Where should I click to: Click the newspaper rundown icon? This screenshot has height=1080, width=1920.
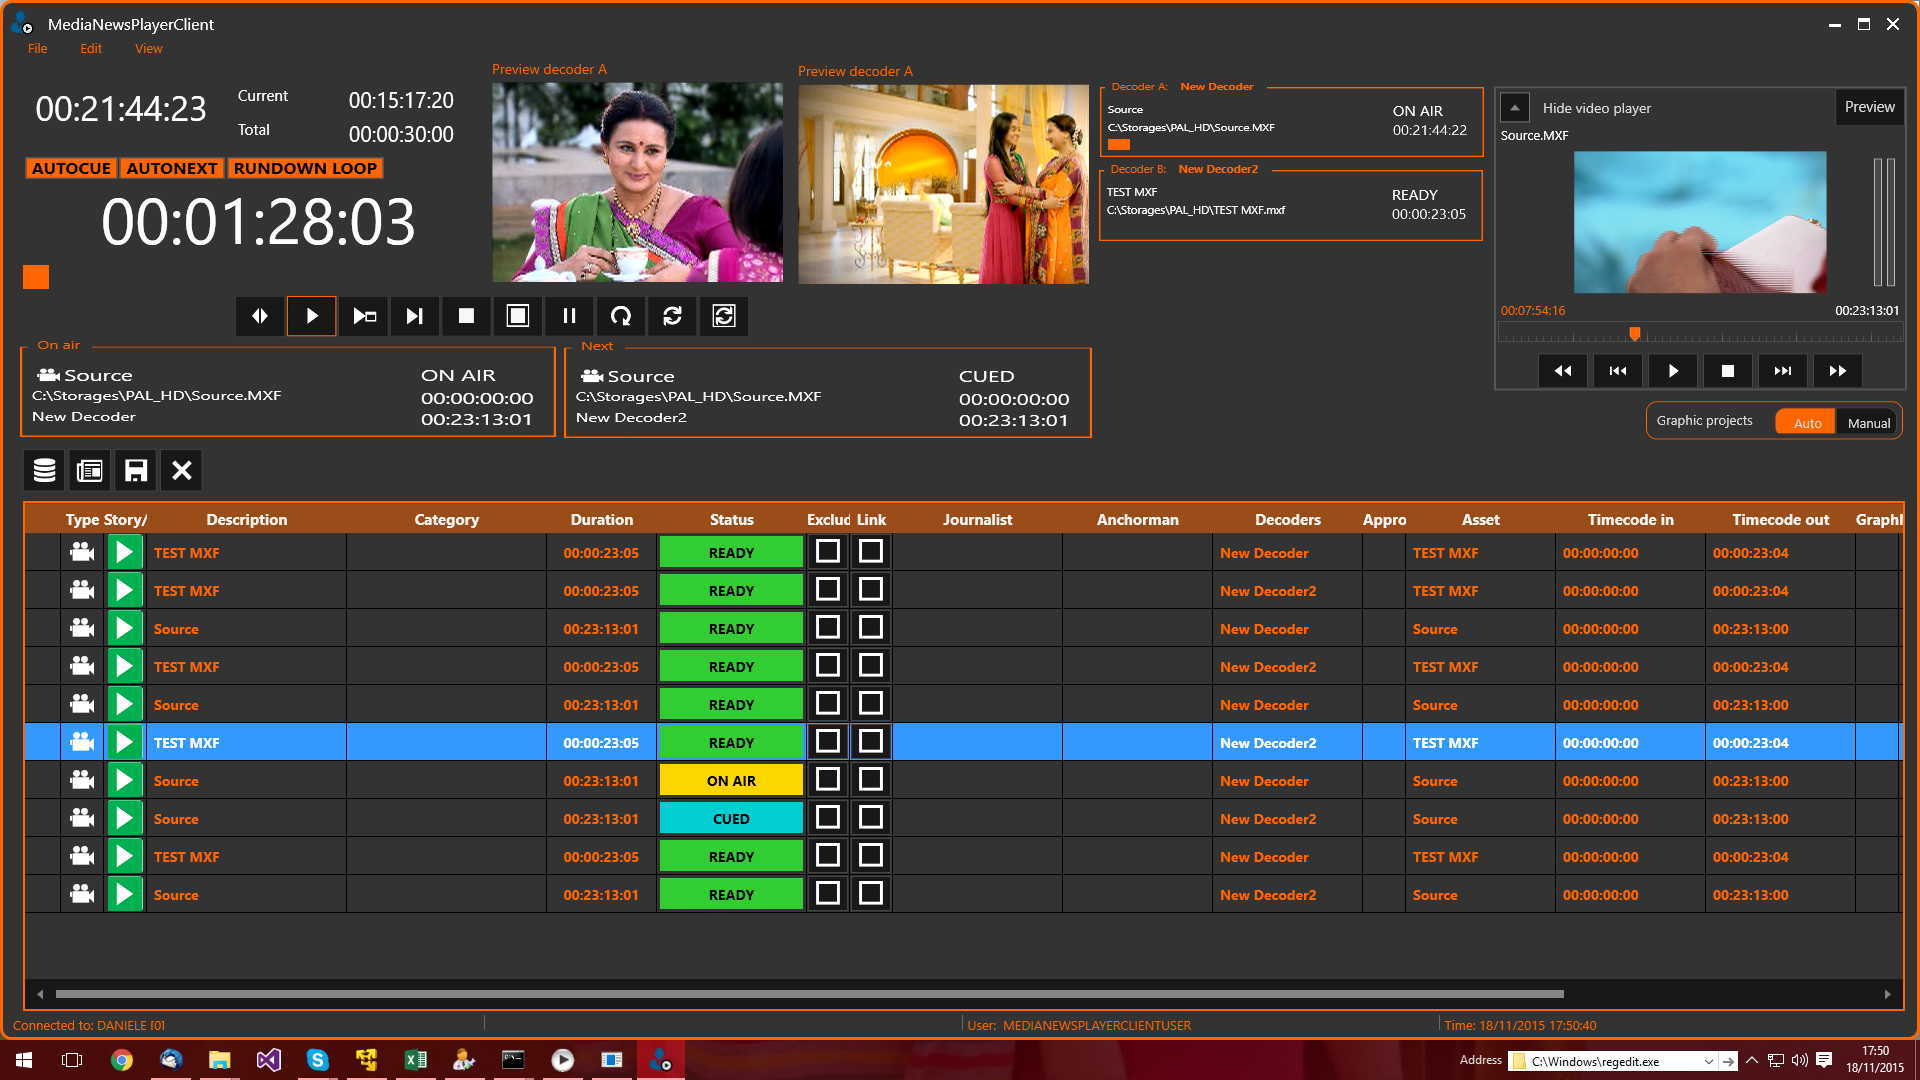click(x=90, y=470)
